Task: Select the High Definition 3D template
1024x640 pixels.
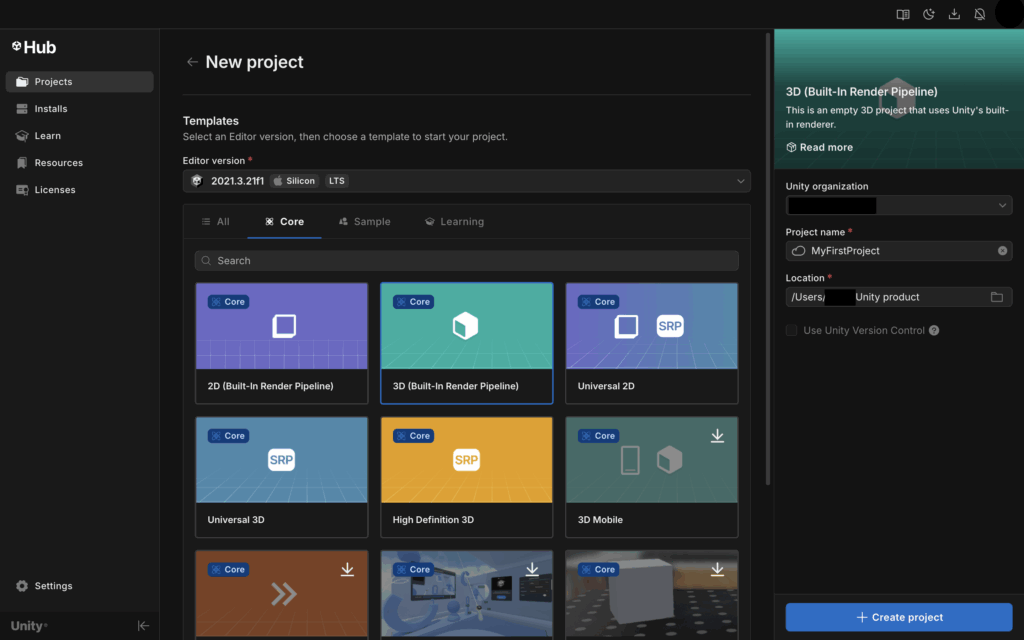Action: [x=466, y=476]
